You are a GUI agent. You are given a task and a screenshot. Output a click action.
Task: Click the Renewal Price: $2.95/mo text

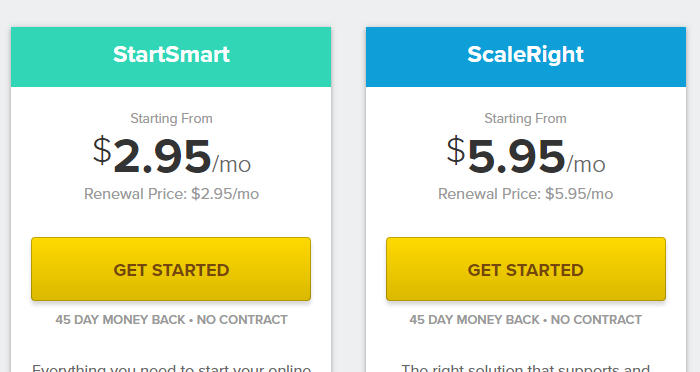pos(171,194)
